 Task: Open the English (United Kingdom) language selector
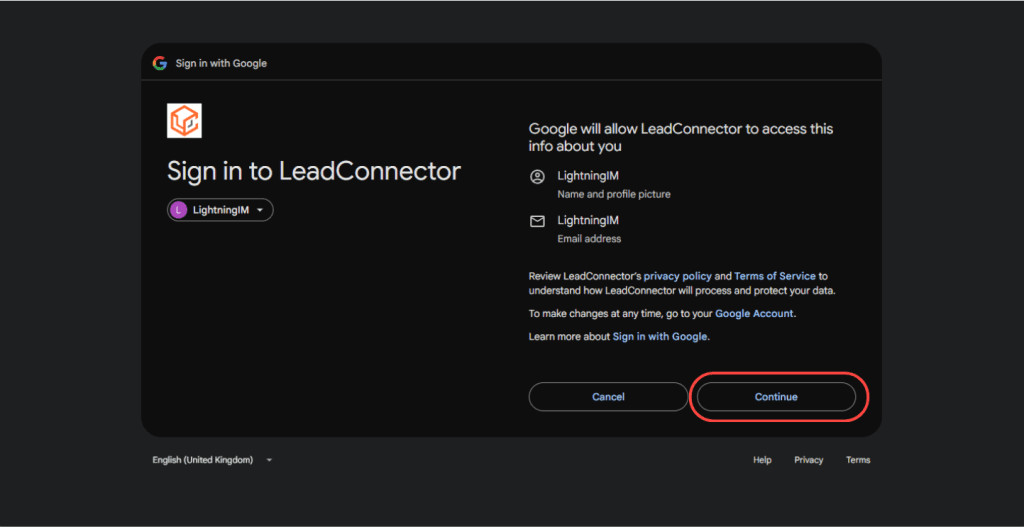click(x=202, y=460)
